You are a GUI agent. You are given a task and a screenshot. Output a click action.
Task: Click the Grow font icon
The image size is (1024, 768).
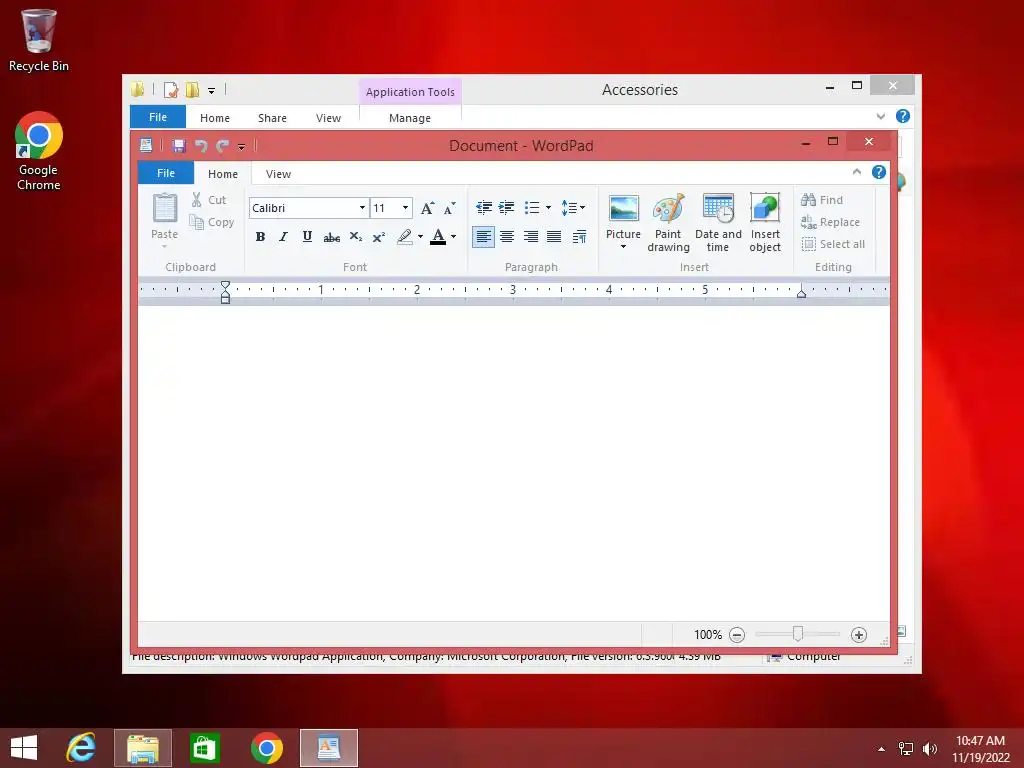[427, 208]
